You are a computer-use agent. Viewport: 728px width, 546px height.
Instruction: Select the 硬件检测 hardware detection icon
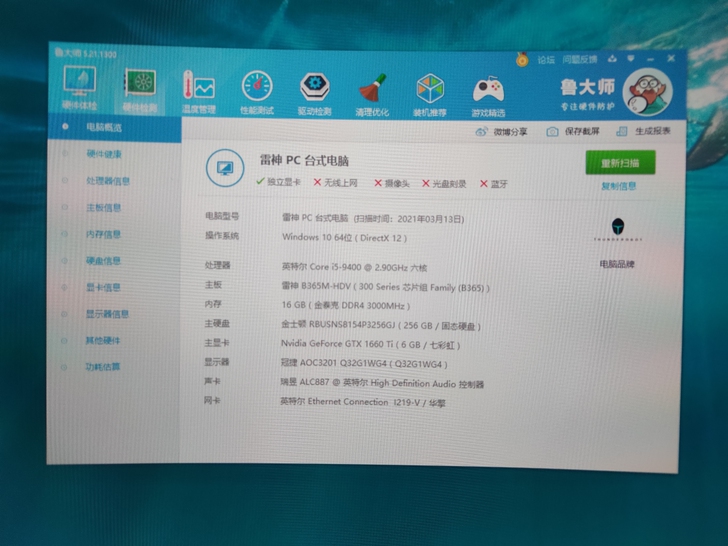click(x=140, y=90)
